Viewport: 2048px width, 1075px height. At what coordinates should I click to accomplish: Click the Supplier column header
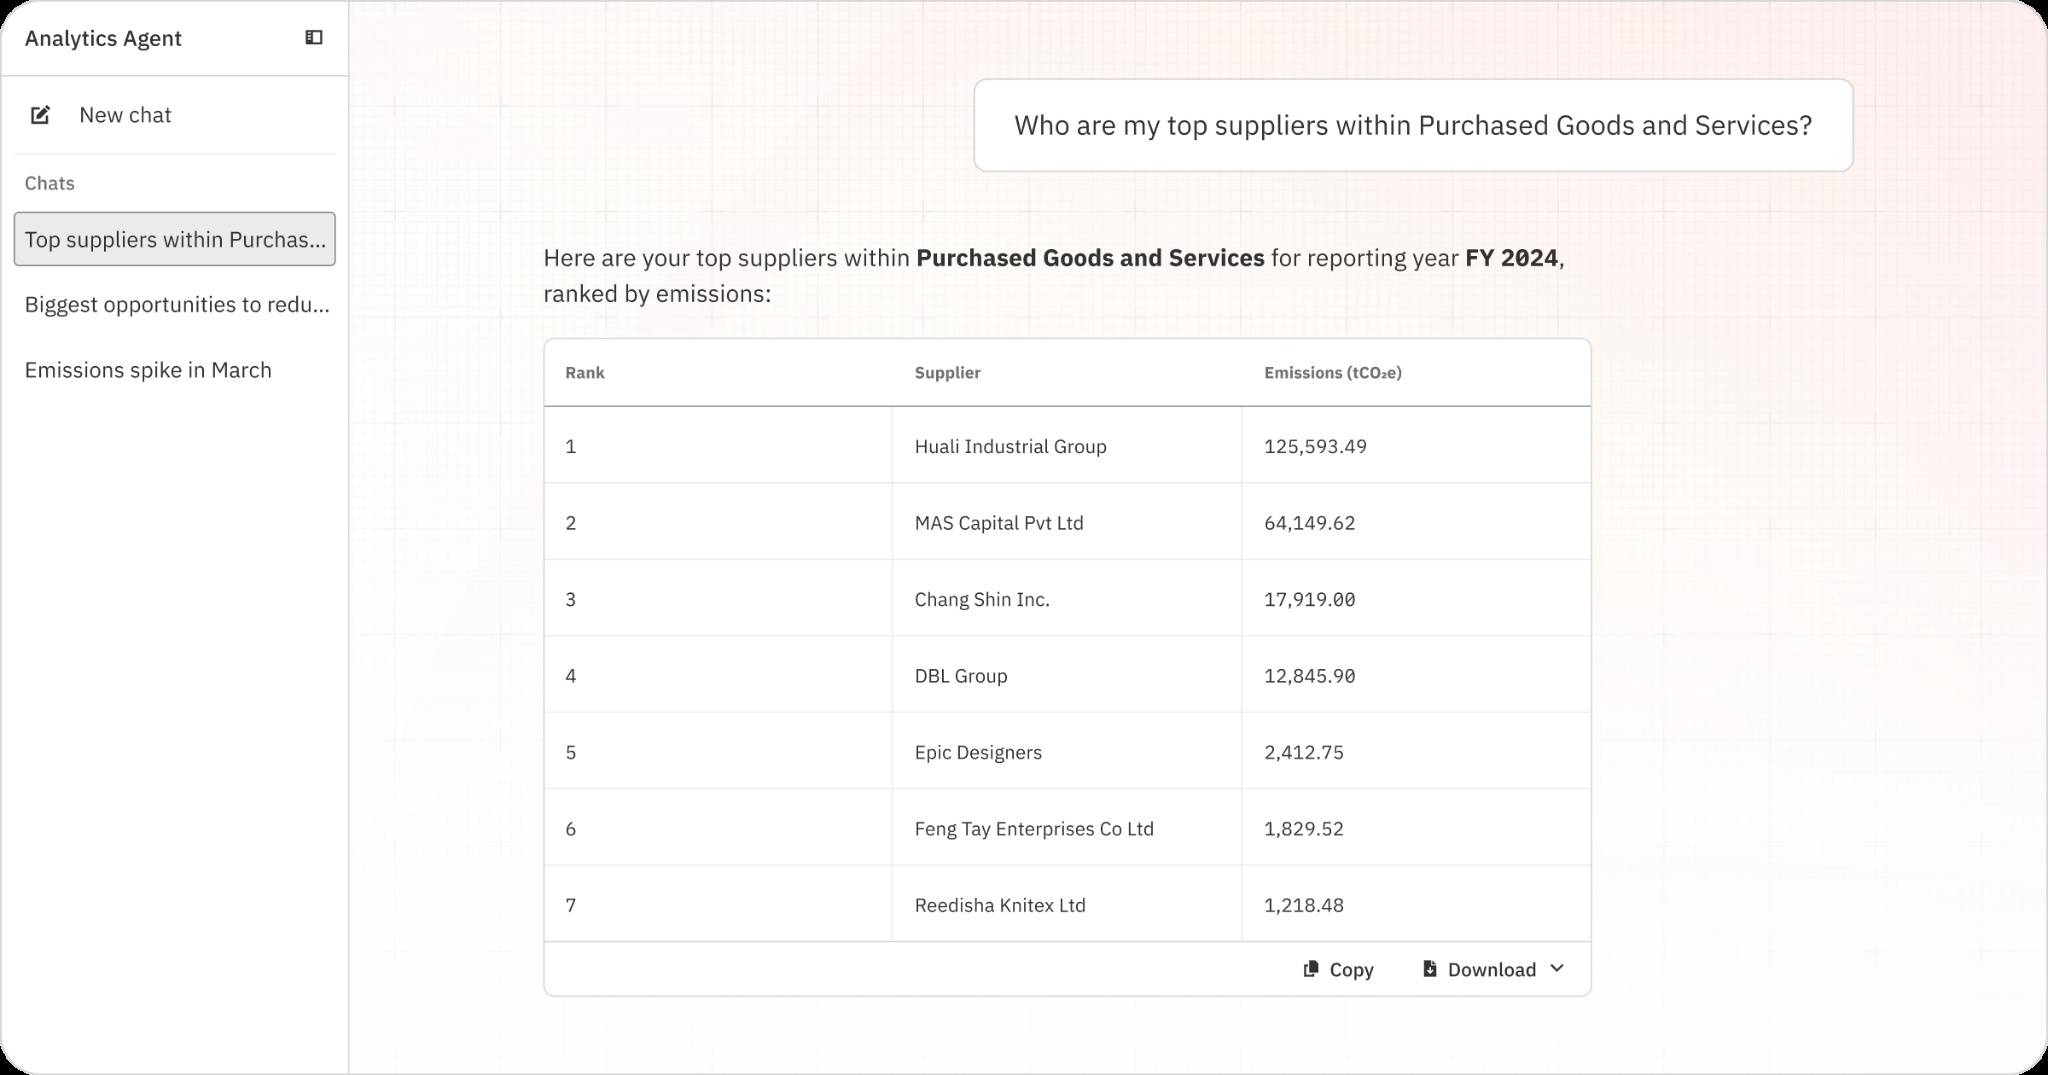click(x=947, y=373)
